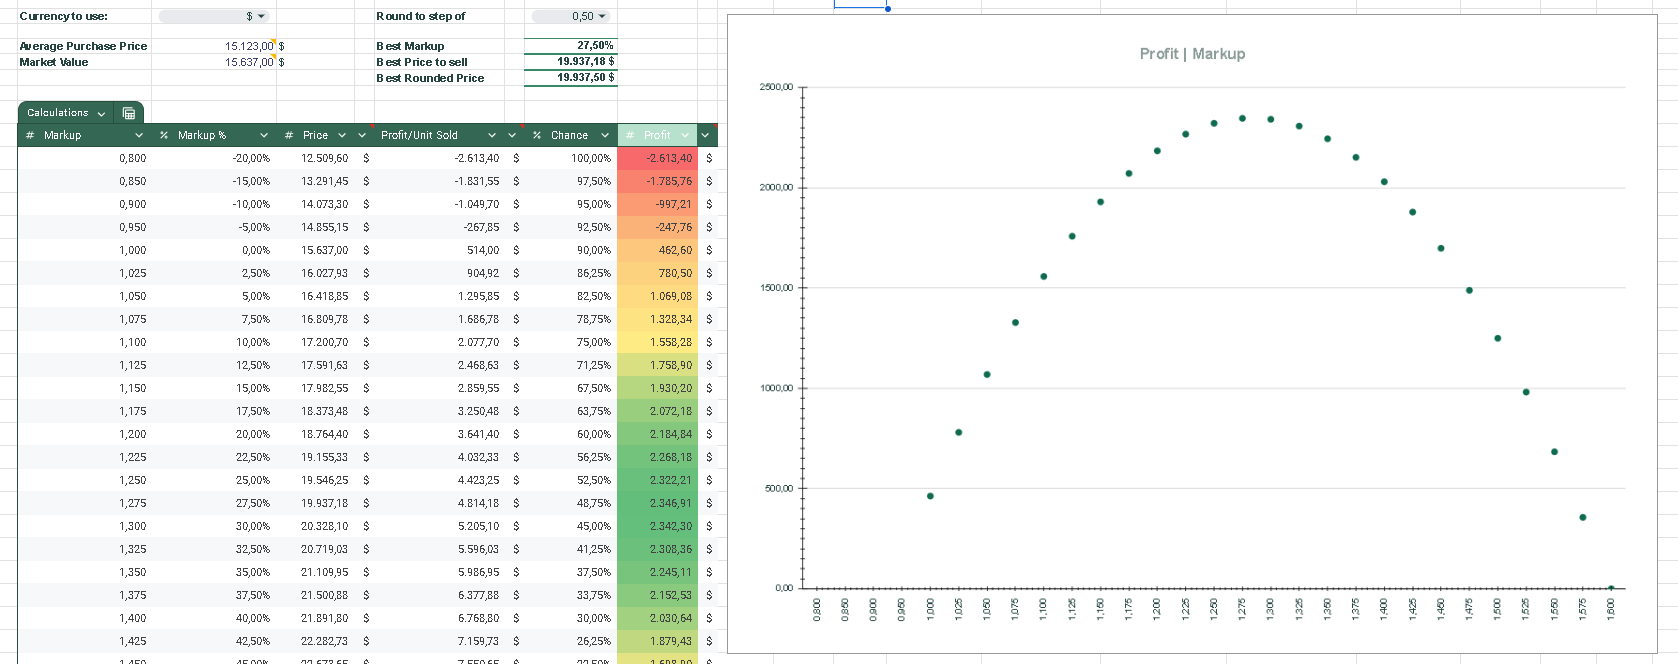Expand the Calculations table name menu
This screenshot has width=1678, height=664.
point(101,113)
